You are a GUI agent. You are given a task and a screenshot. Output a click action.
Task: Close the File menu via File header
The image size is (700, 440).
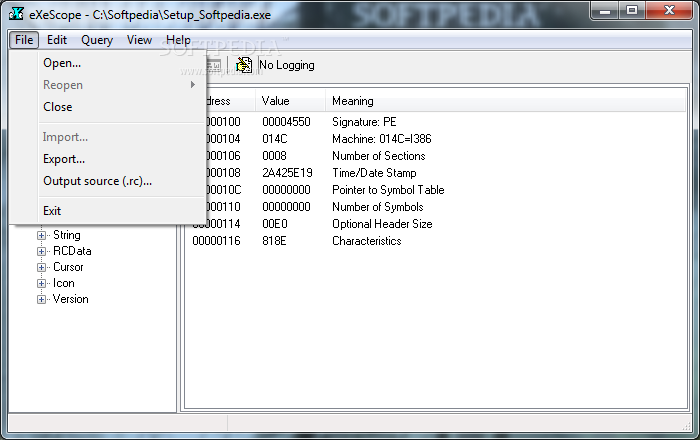(24, 40)
